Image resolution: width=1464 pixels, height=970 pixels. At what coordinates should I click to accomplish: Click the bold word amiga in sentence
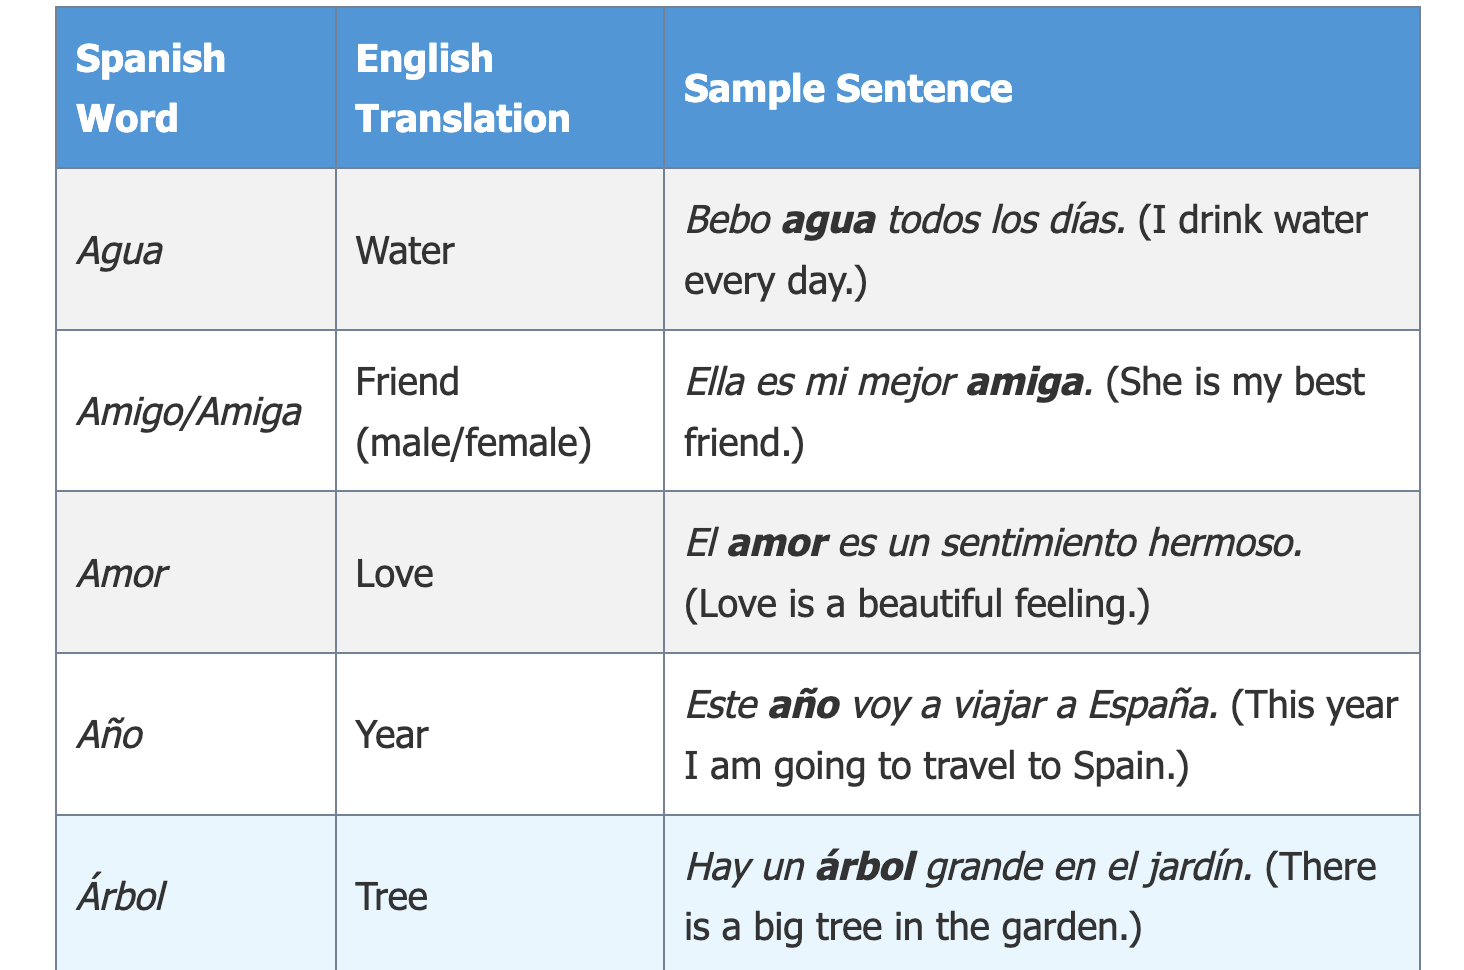[1025, 383]
